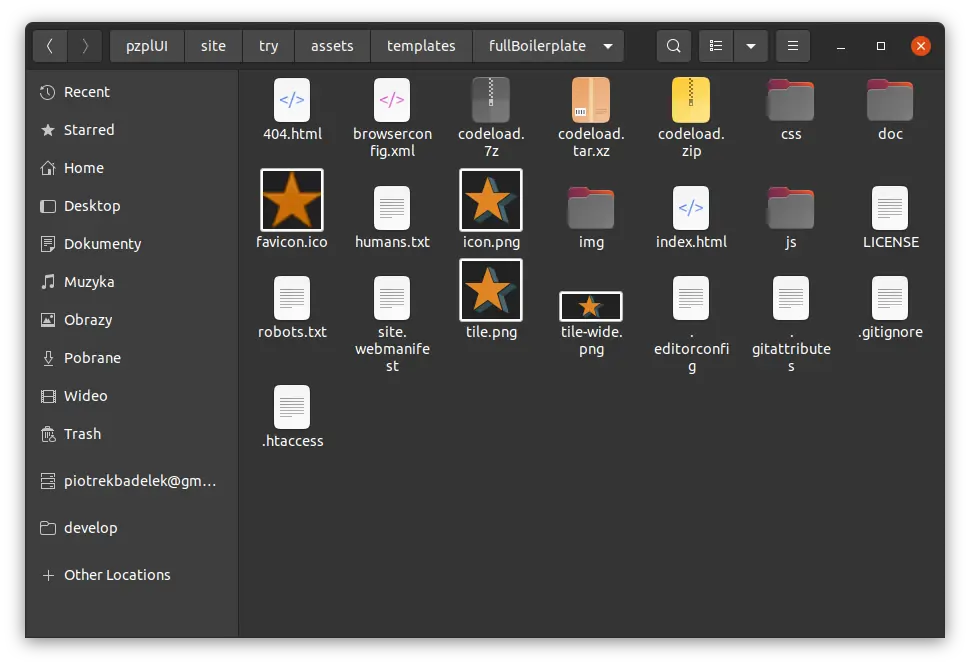Jump to pzplUI in path bar
Screen dimensions: 970x666
point(147,46)
